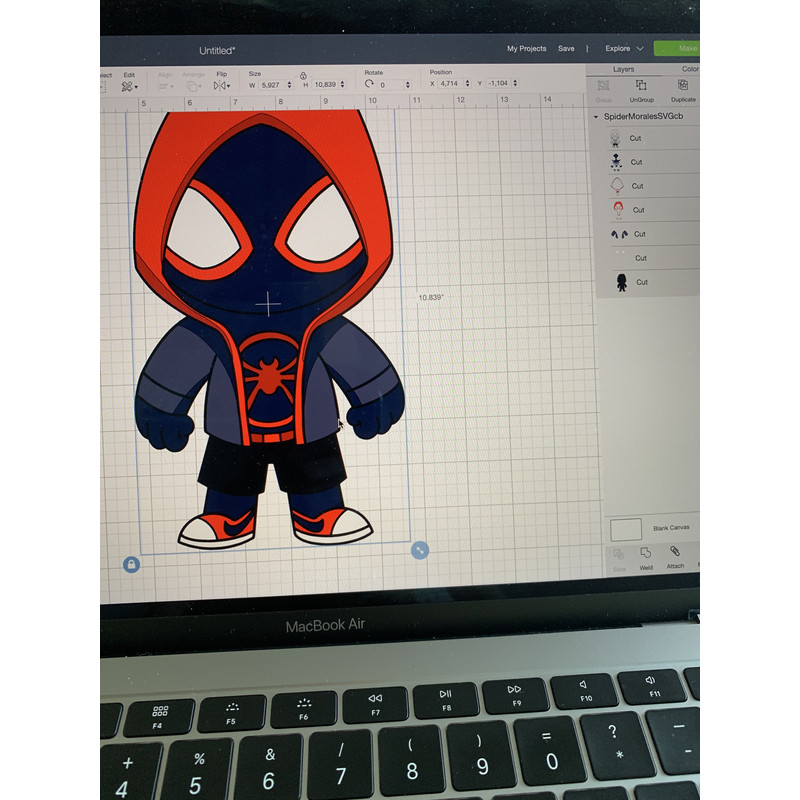Open My Projects
Viewport: 800px width, 800px height.
pos(526,48)
